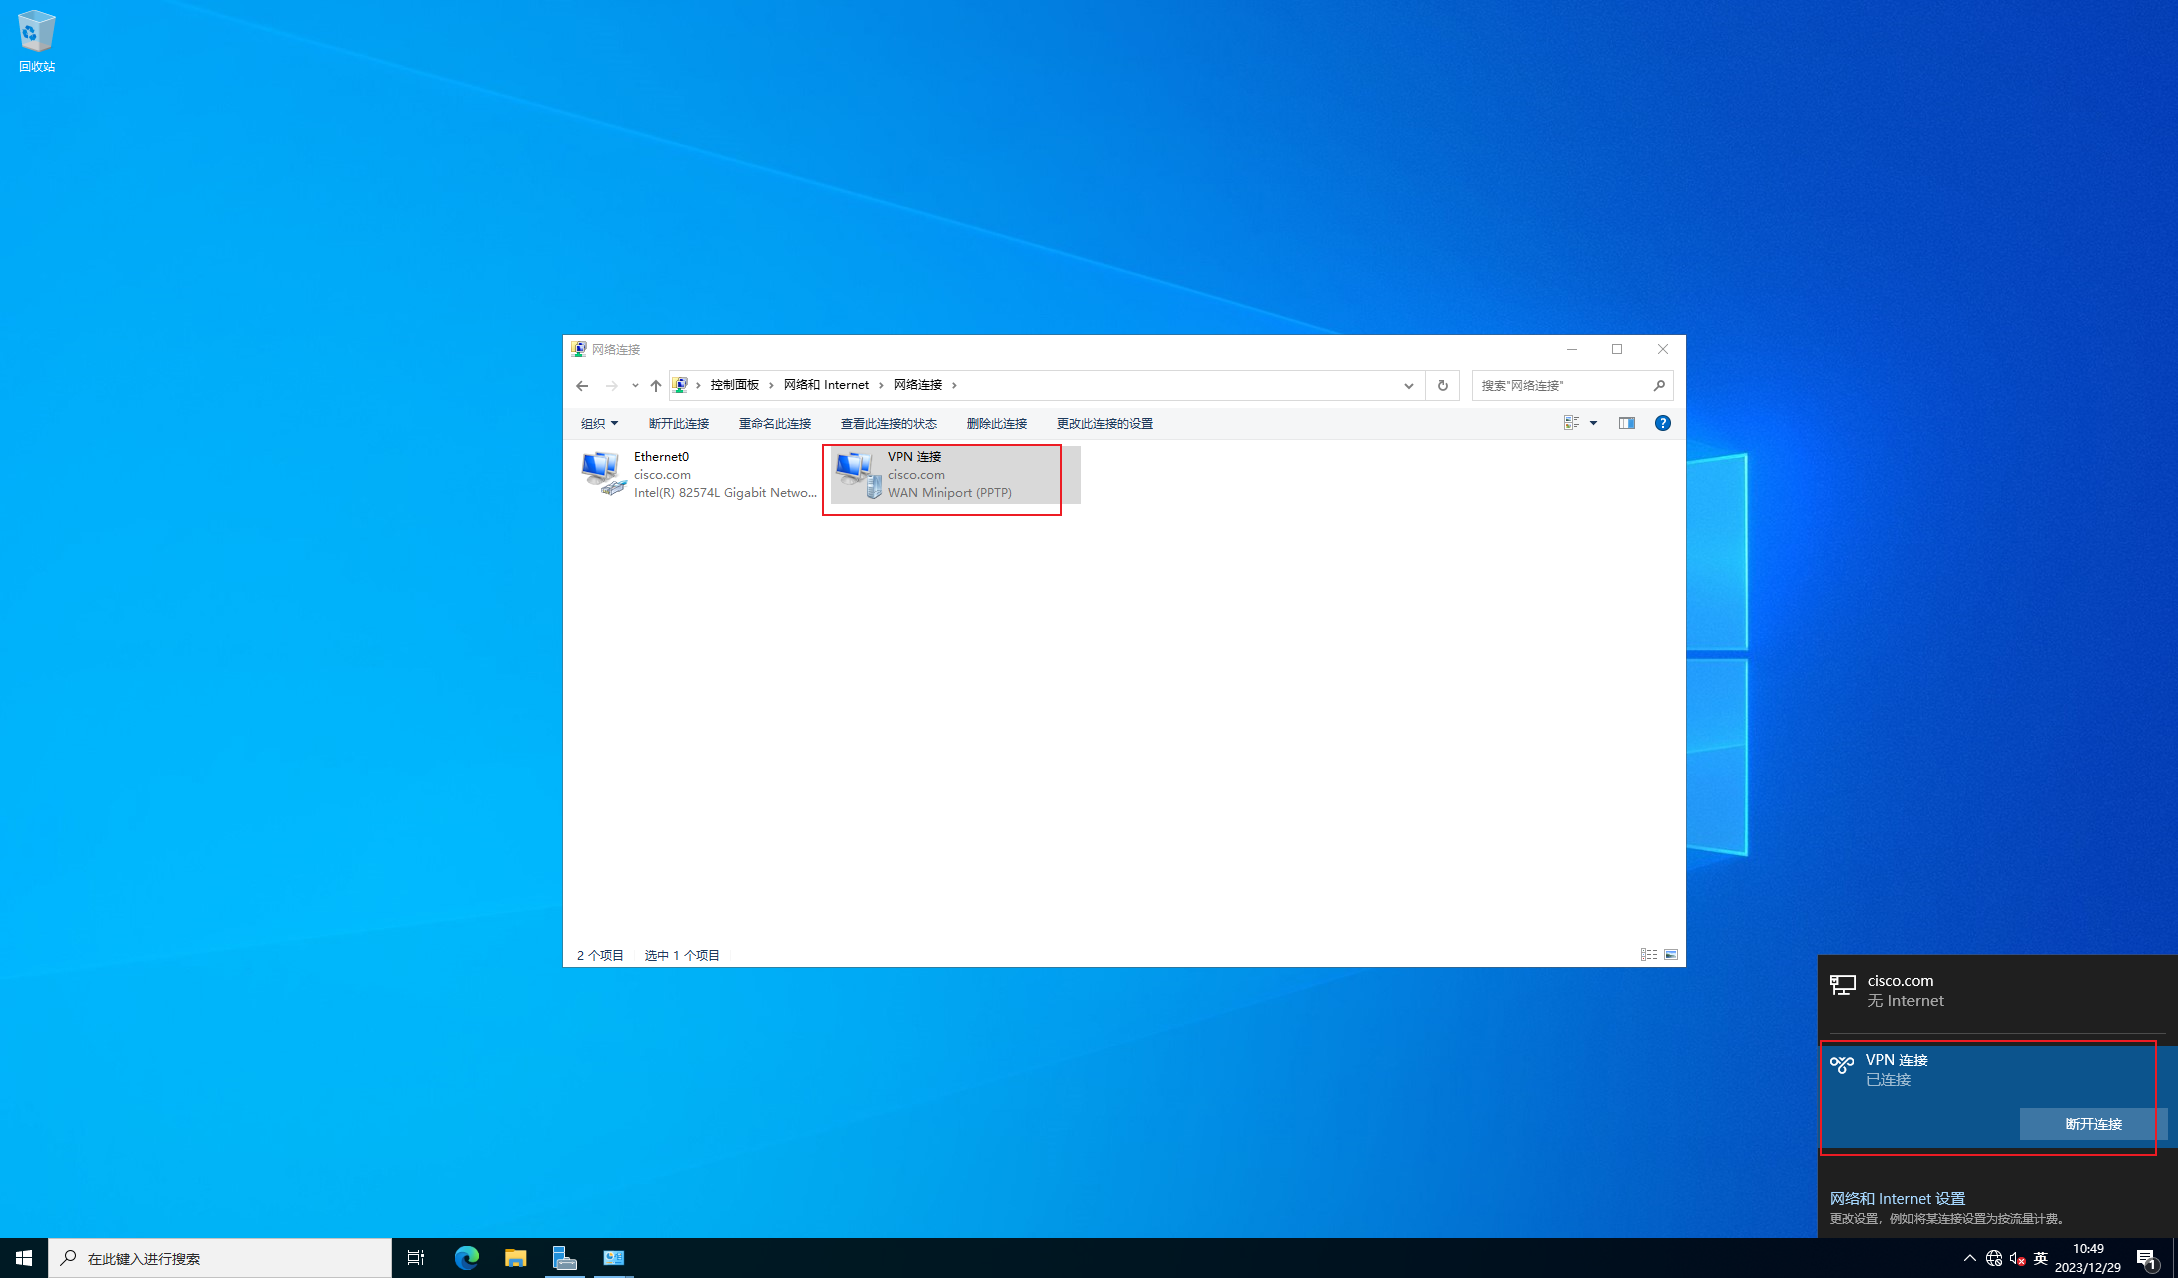This screenshot has width=2178, height=1278.
Task: Click 控制面板 in the breadcrumb path
Action: coord(734,385)
